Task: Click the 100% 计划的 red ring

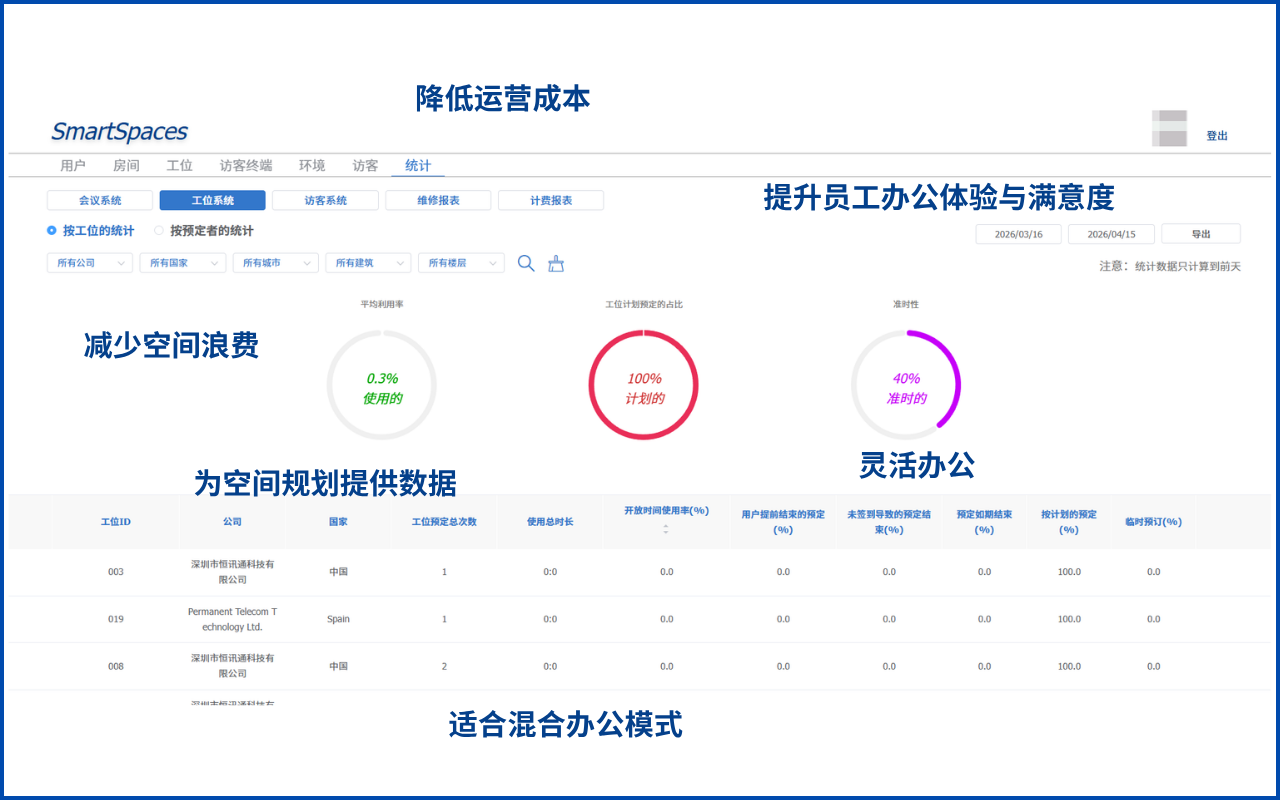Action: click(644, 386)
